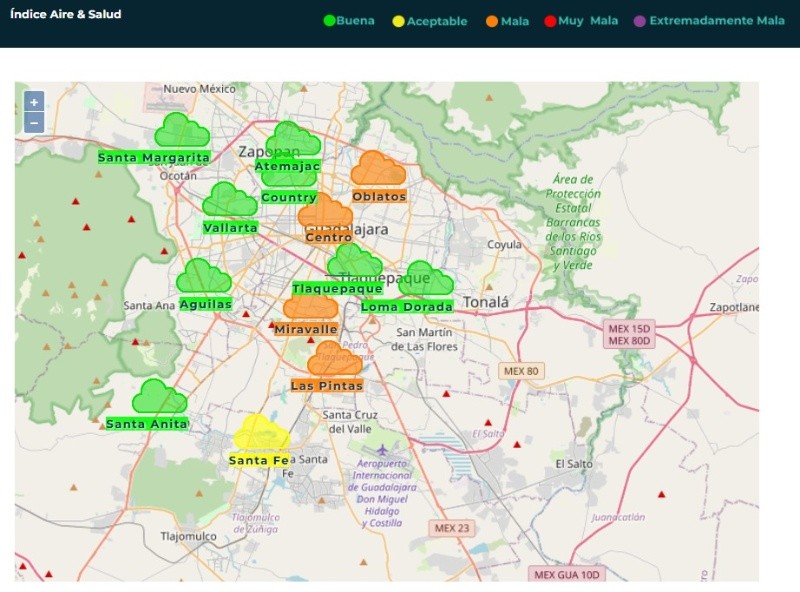
Task: Open the Centro orange cloud marker
Action: click(x=325, y=212)
